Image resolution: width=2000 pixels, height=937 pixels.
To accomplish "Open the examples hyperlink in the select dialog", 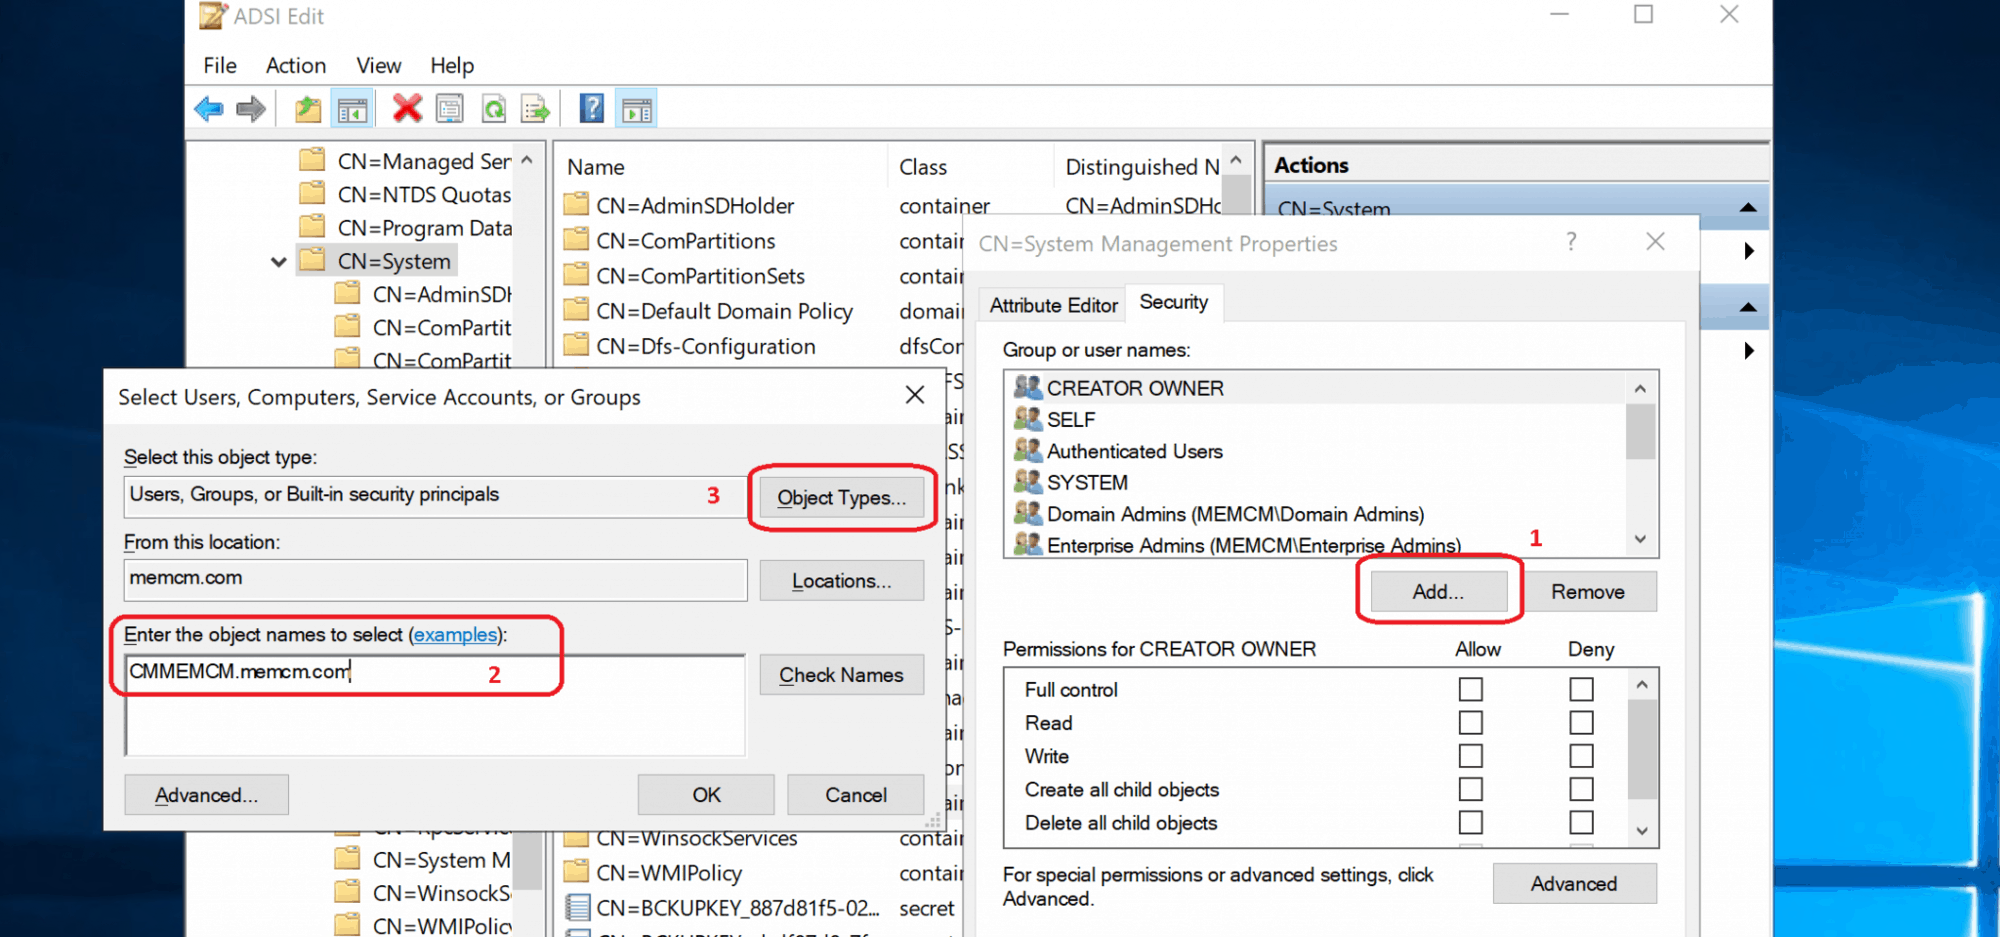I will click(455, 634).
